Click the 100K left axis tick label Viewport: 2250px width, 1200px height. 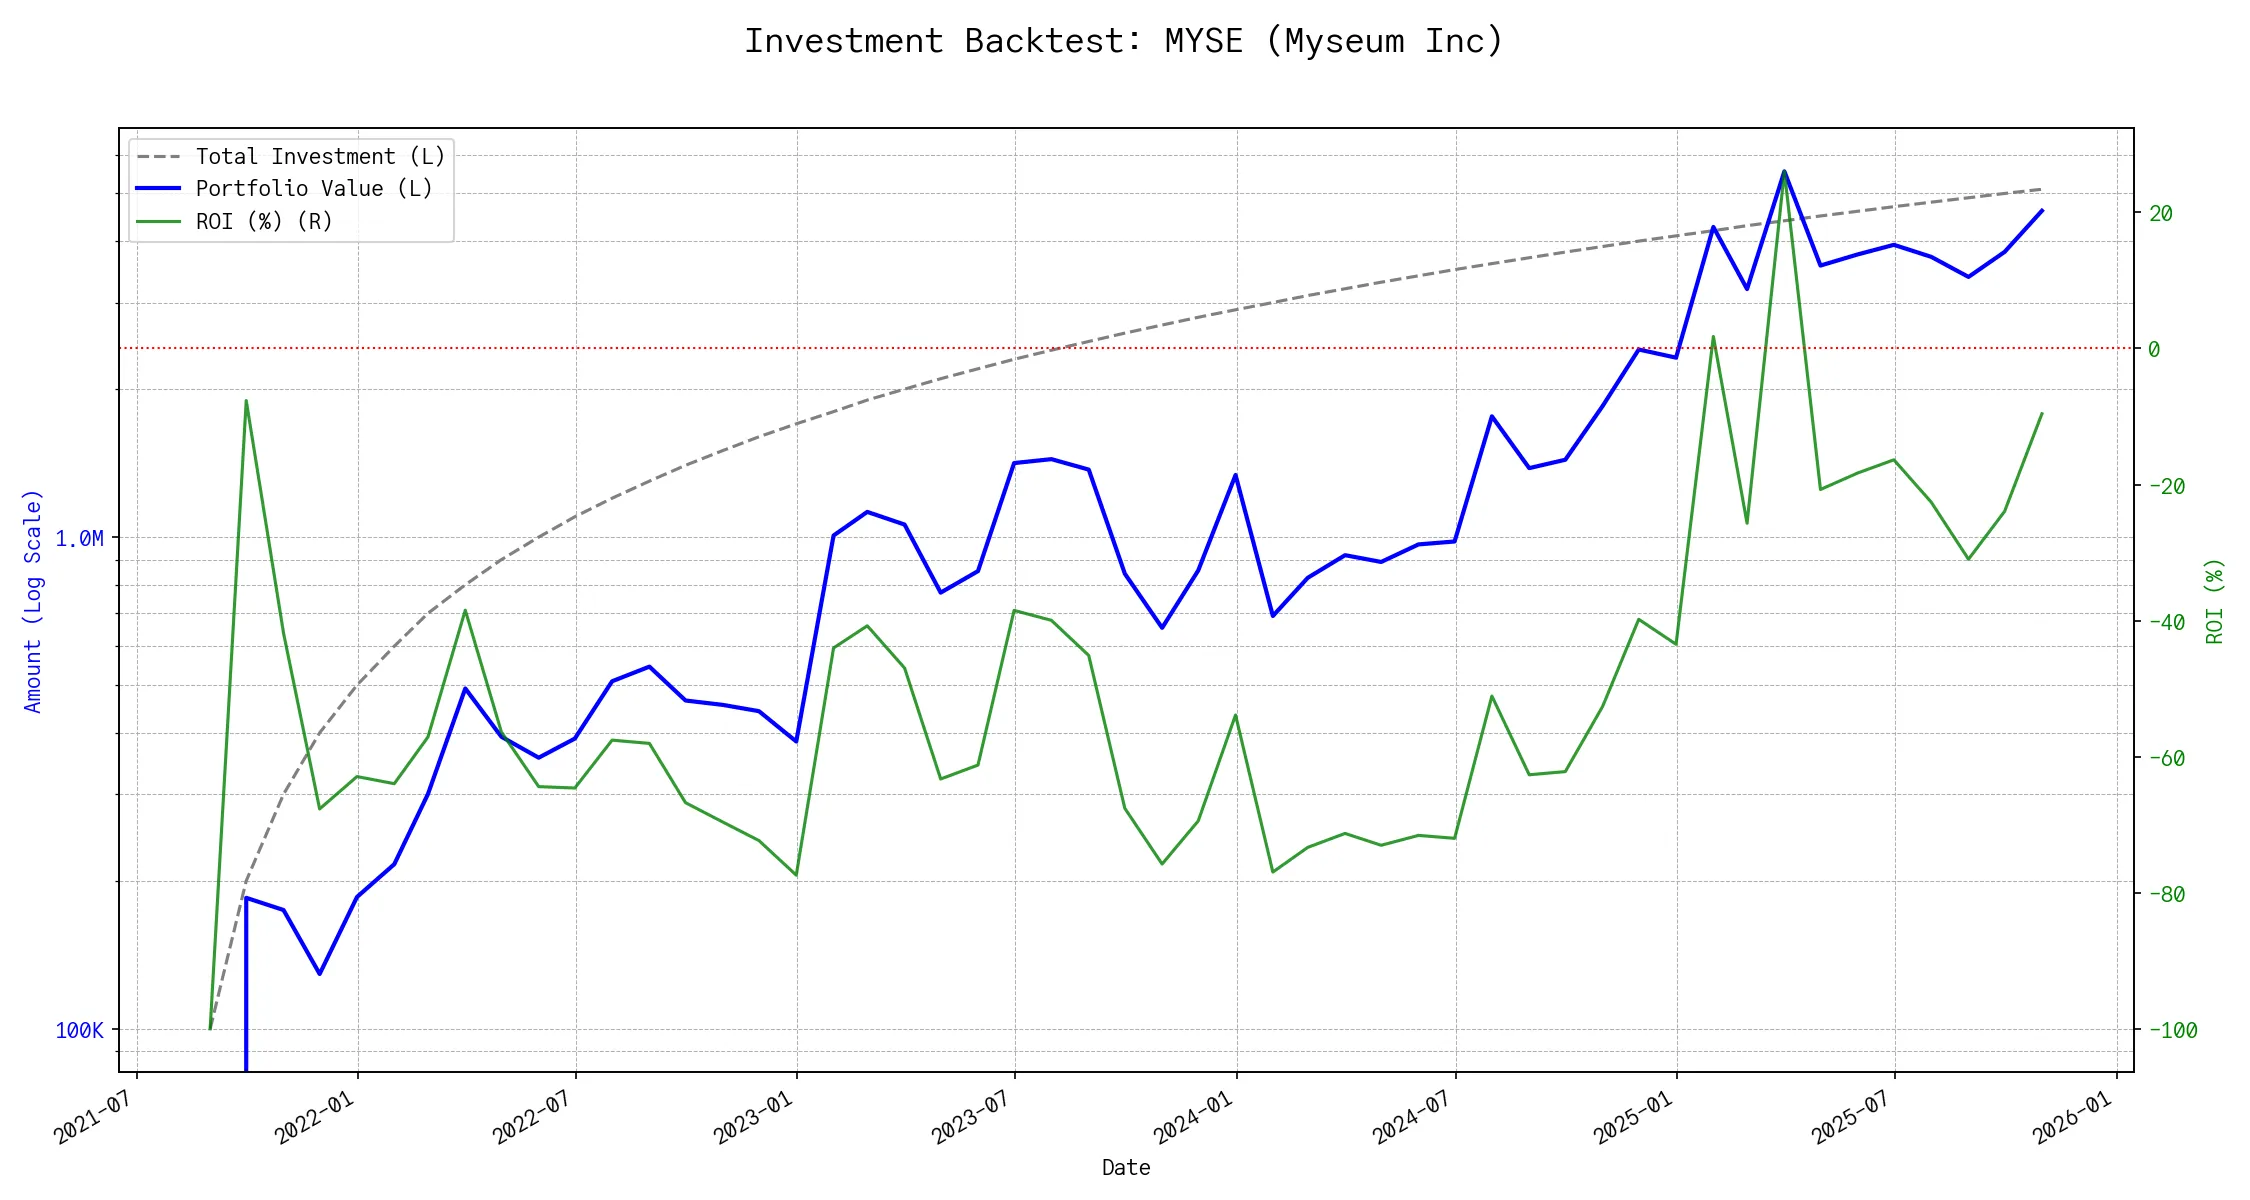coord(79,1031)
